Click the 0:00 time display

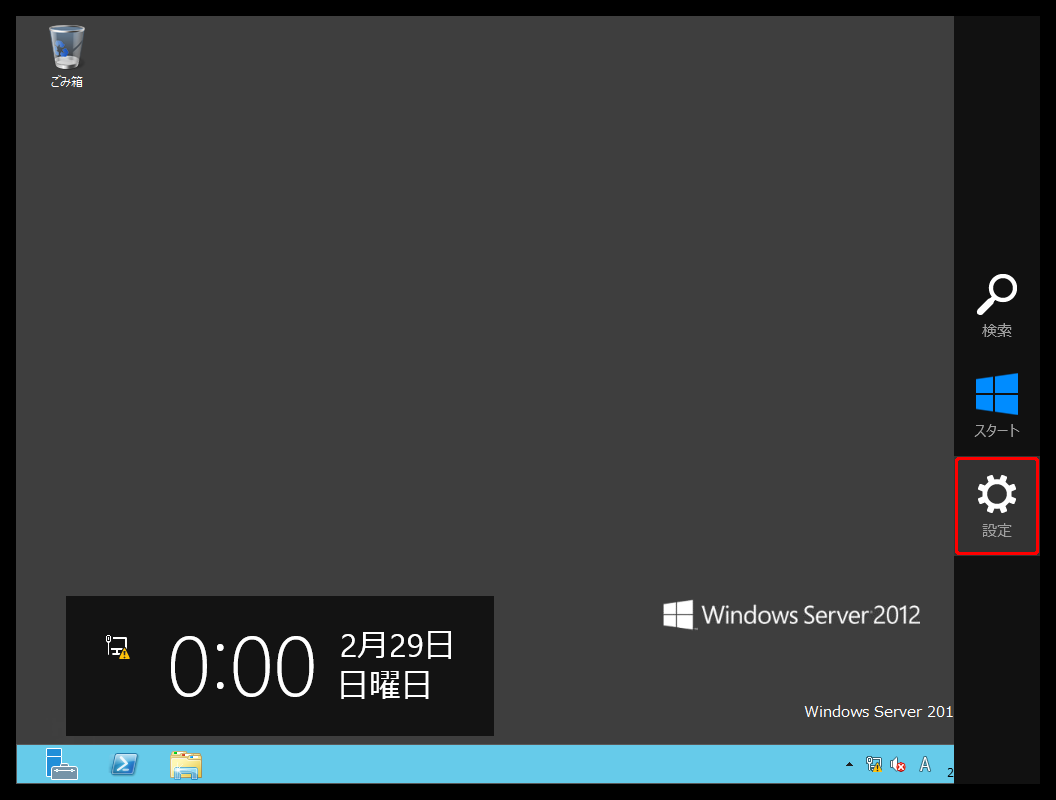click(242, 667)
